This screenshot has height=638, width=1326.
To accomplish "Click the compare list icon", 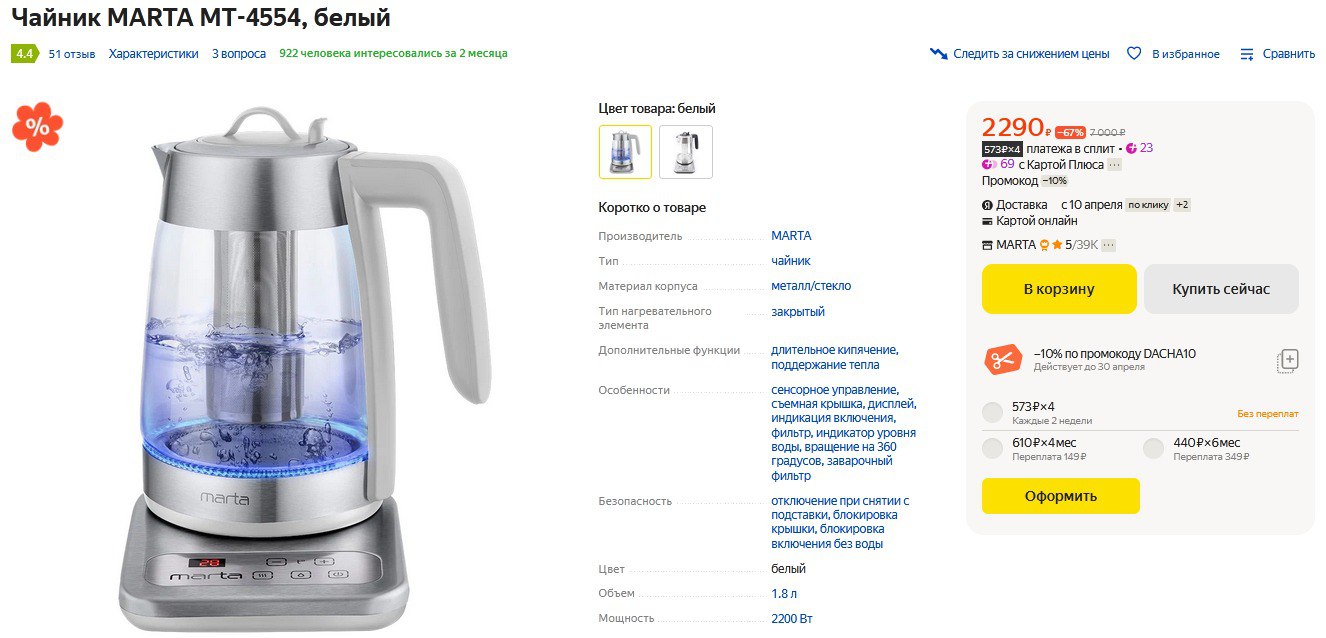I will 1247,54.
